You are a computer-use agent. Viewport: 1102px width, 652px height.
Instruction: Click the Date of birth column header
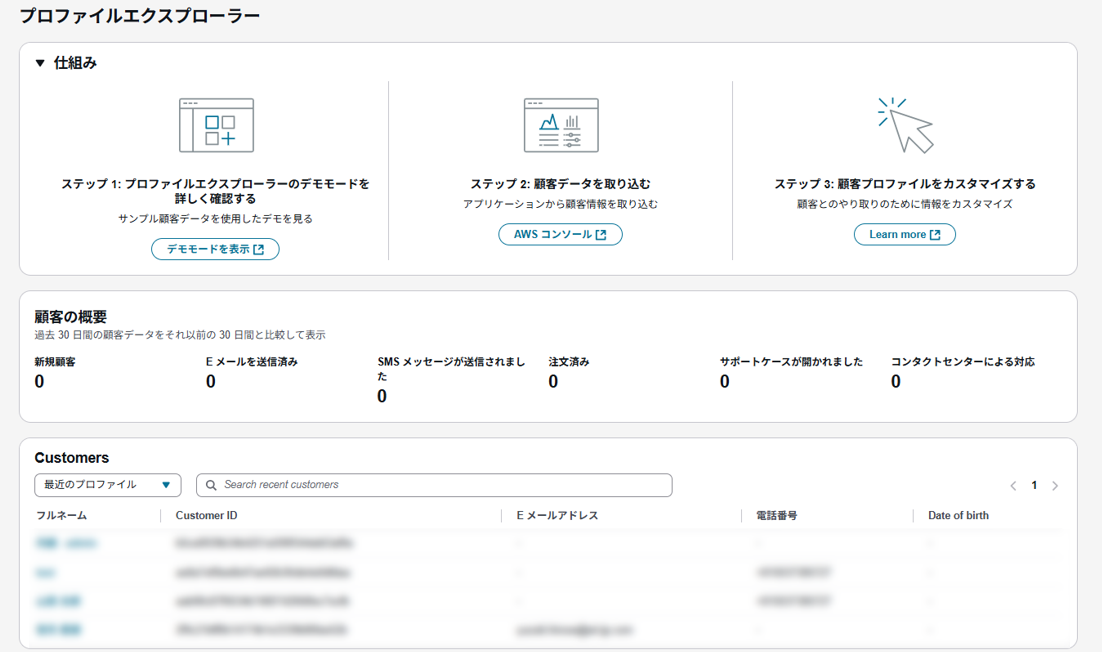click(x=958, y=515)
